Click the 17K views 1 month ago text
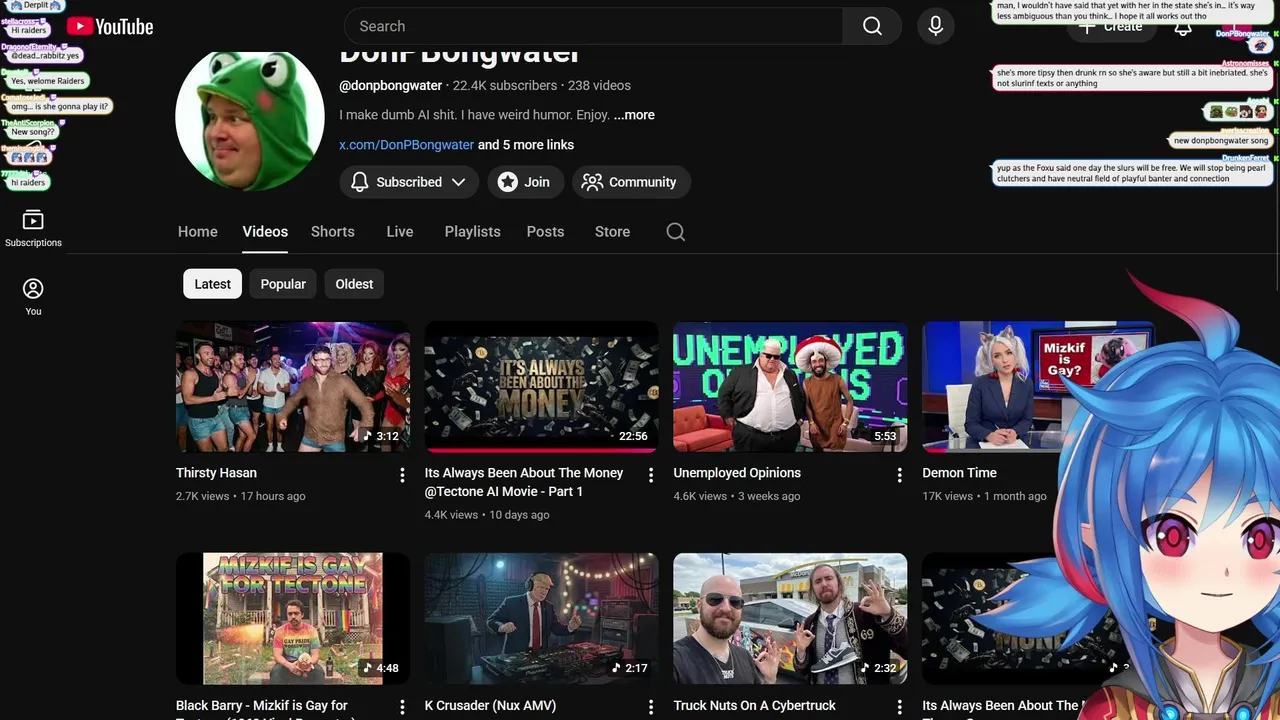 click(984, 496)
